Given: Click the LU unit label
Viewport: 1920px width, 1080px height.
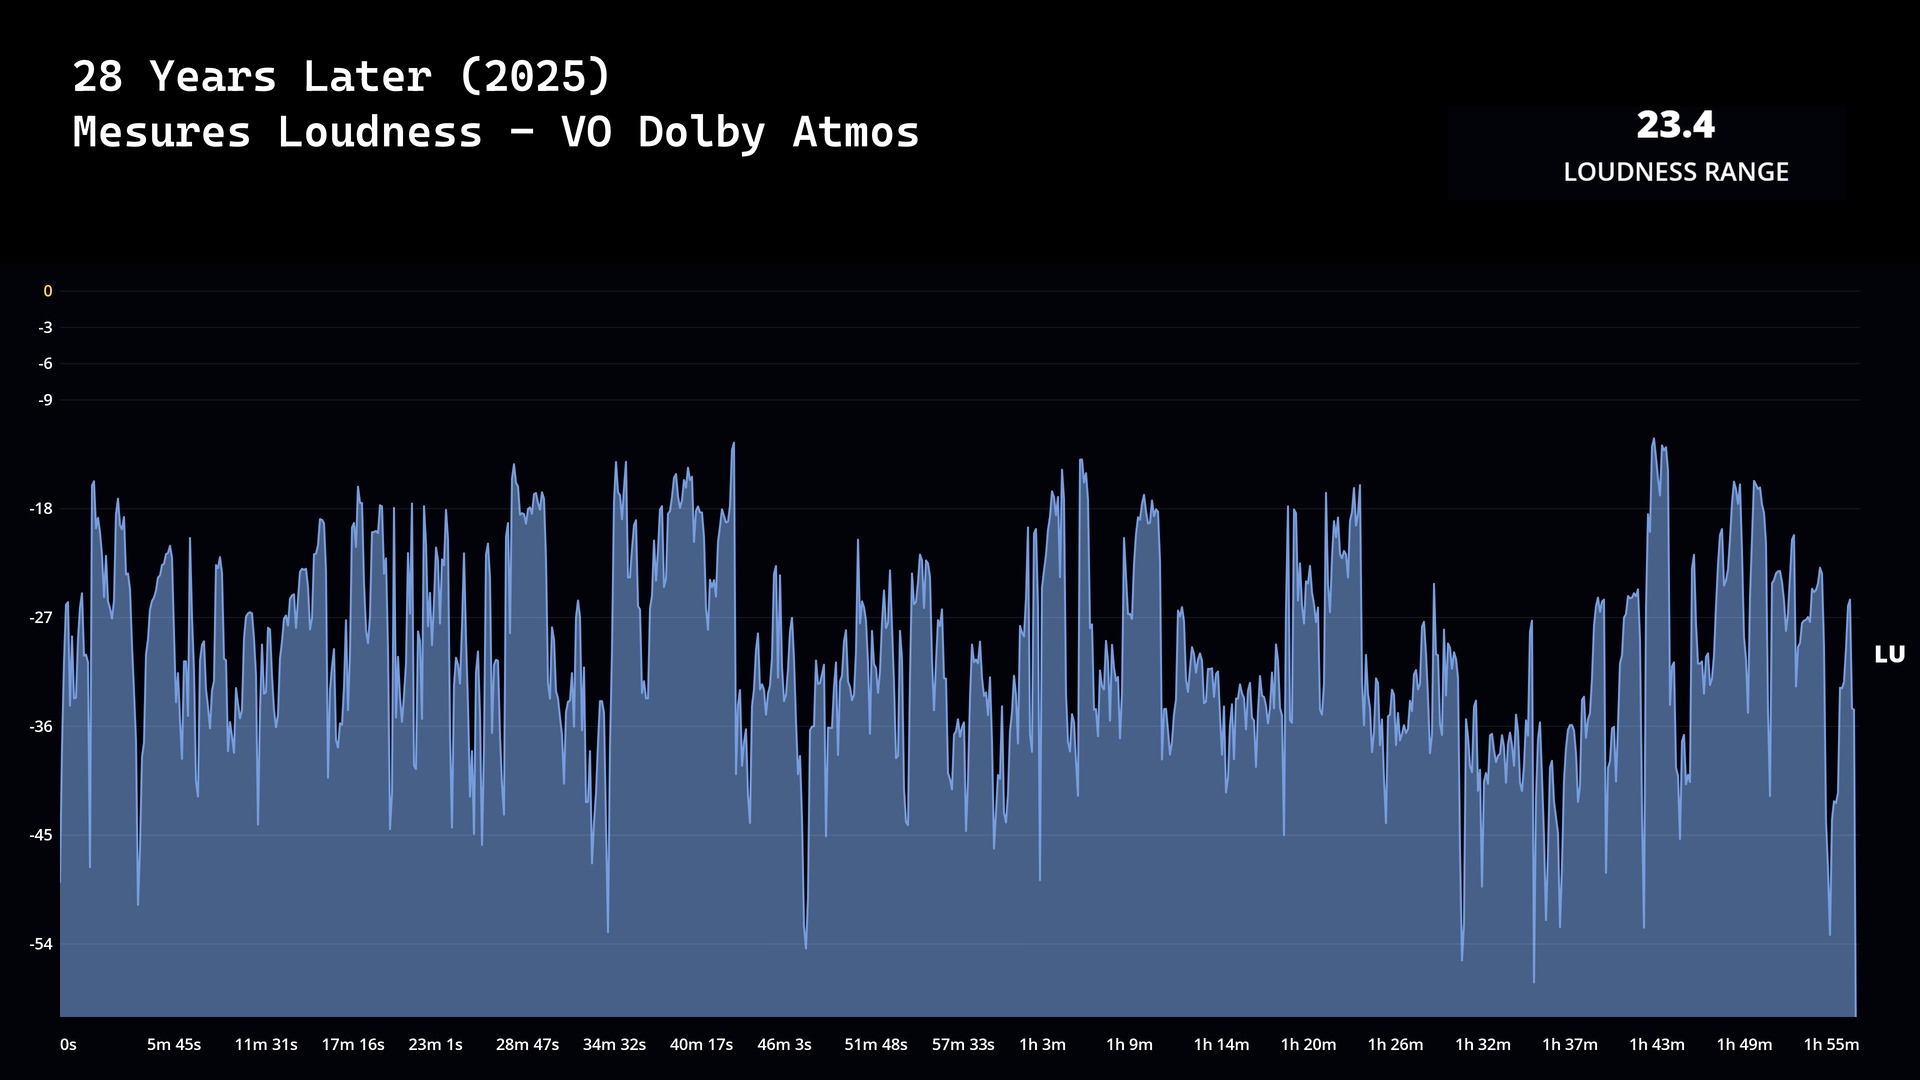Looking at the screenshot, I should coord(1889,655).
